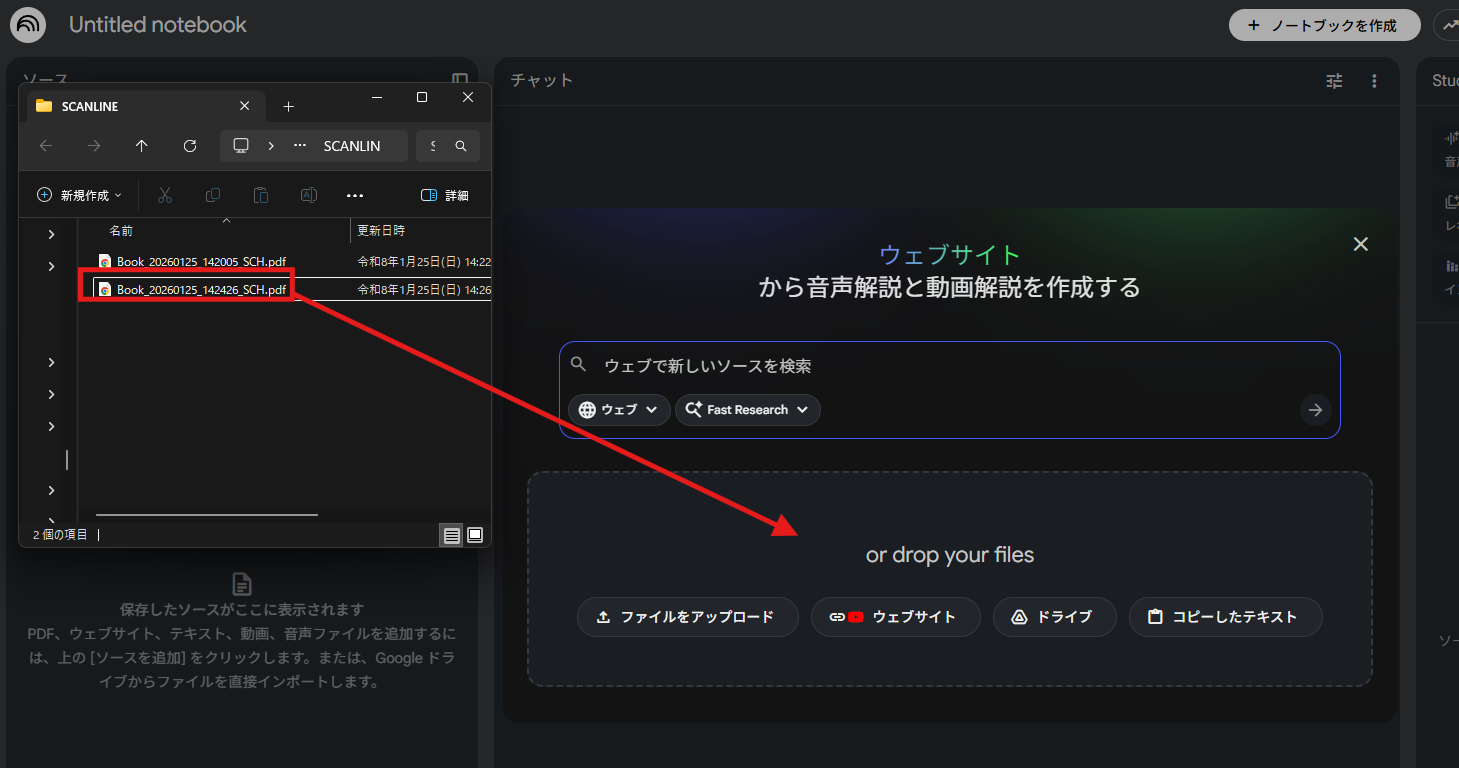1459x768 pixels.
Task: Open the chat settings sliders icon
Action: pos(1334,81)
